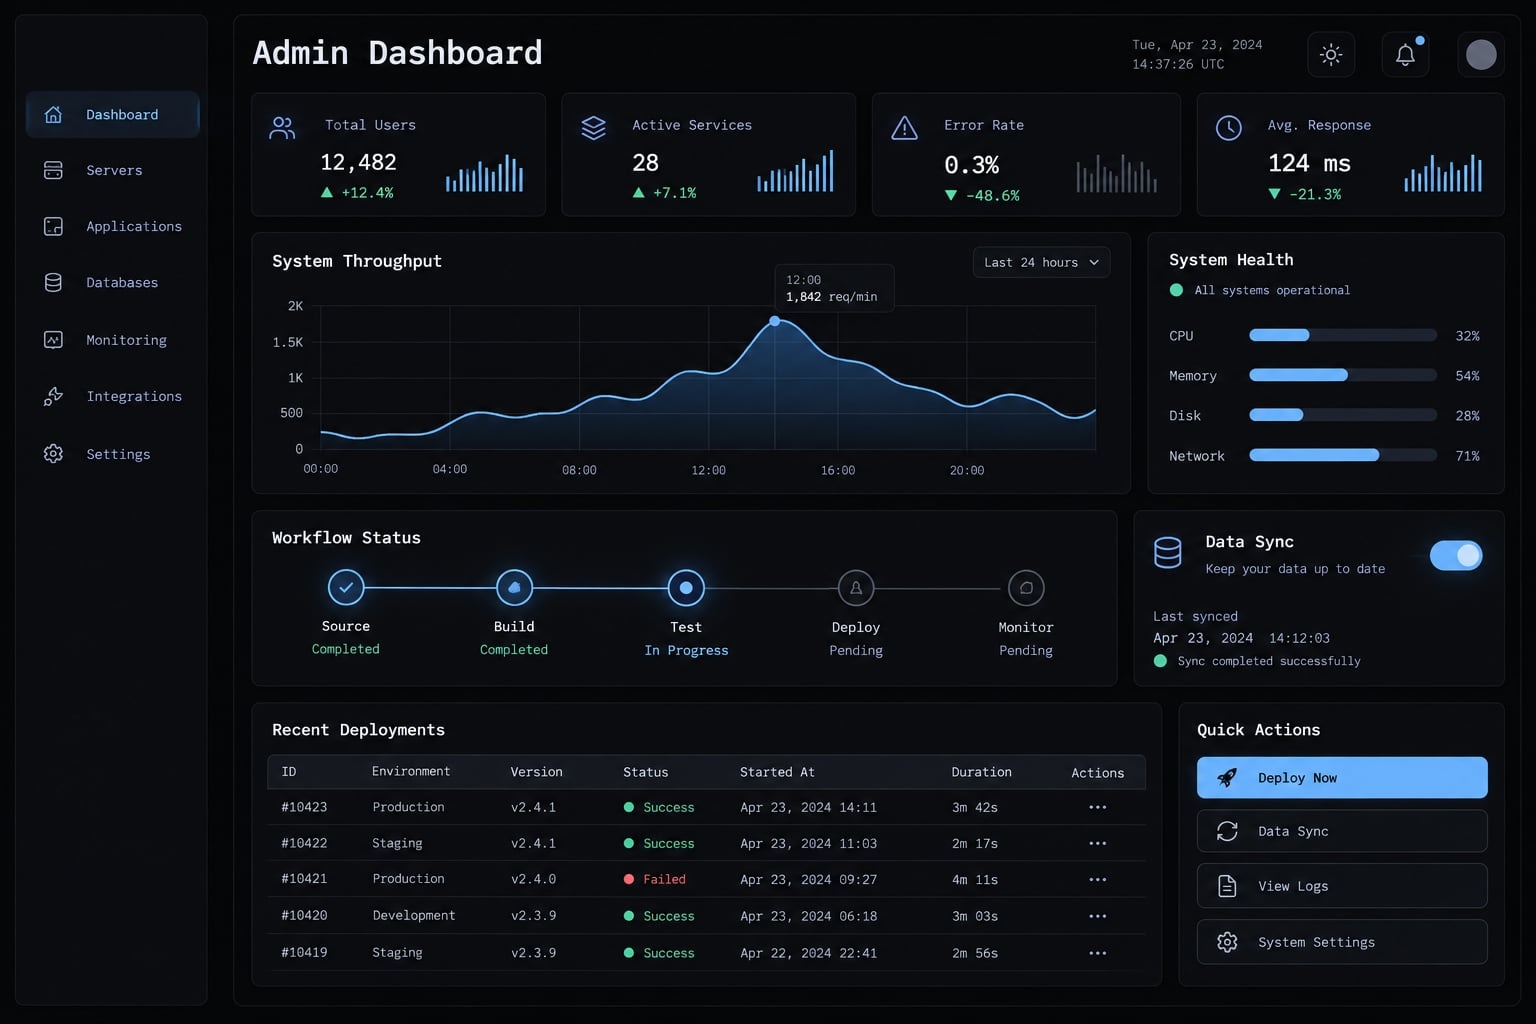Click the Disk usage progress bar
This screenshot has height=1024, width=1536.
point(1343,415)
